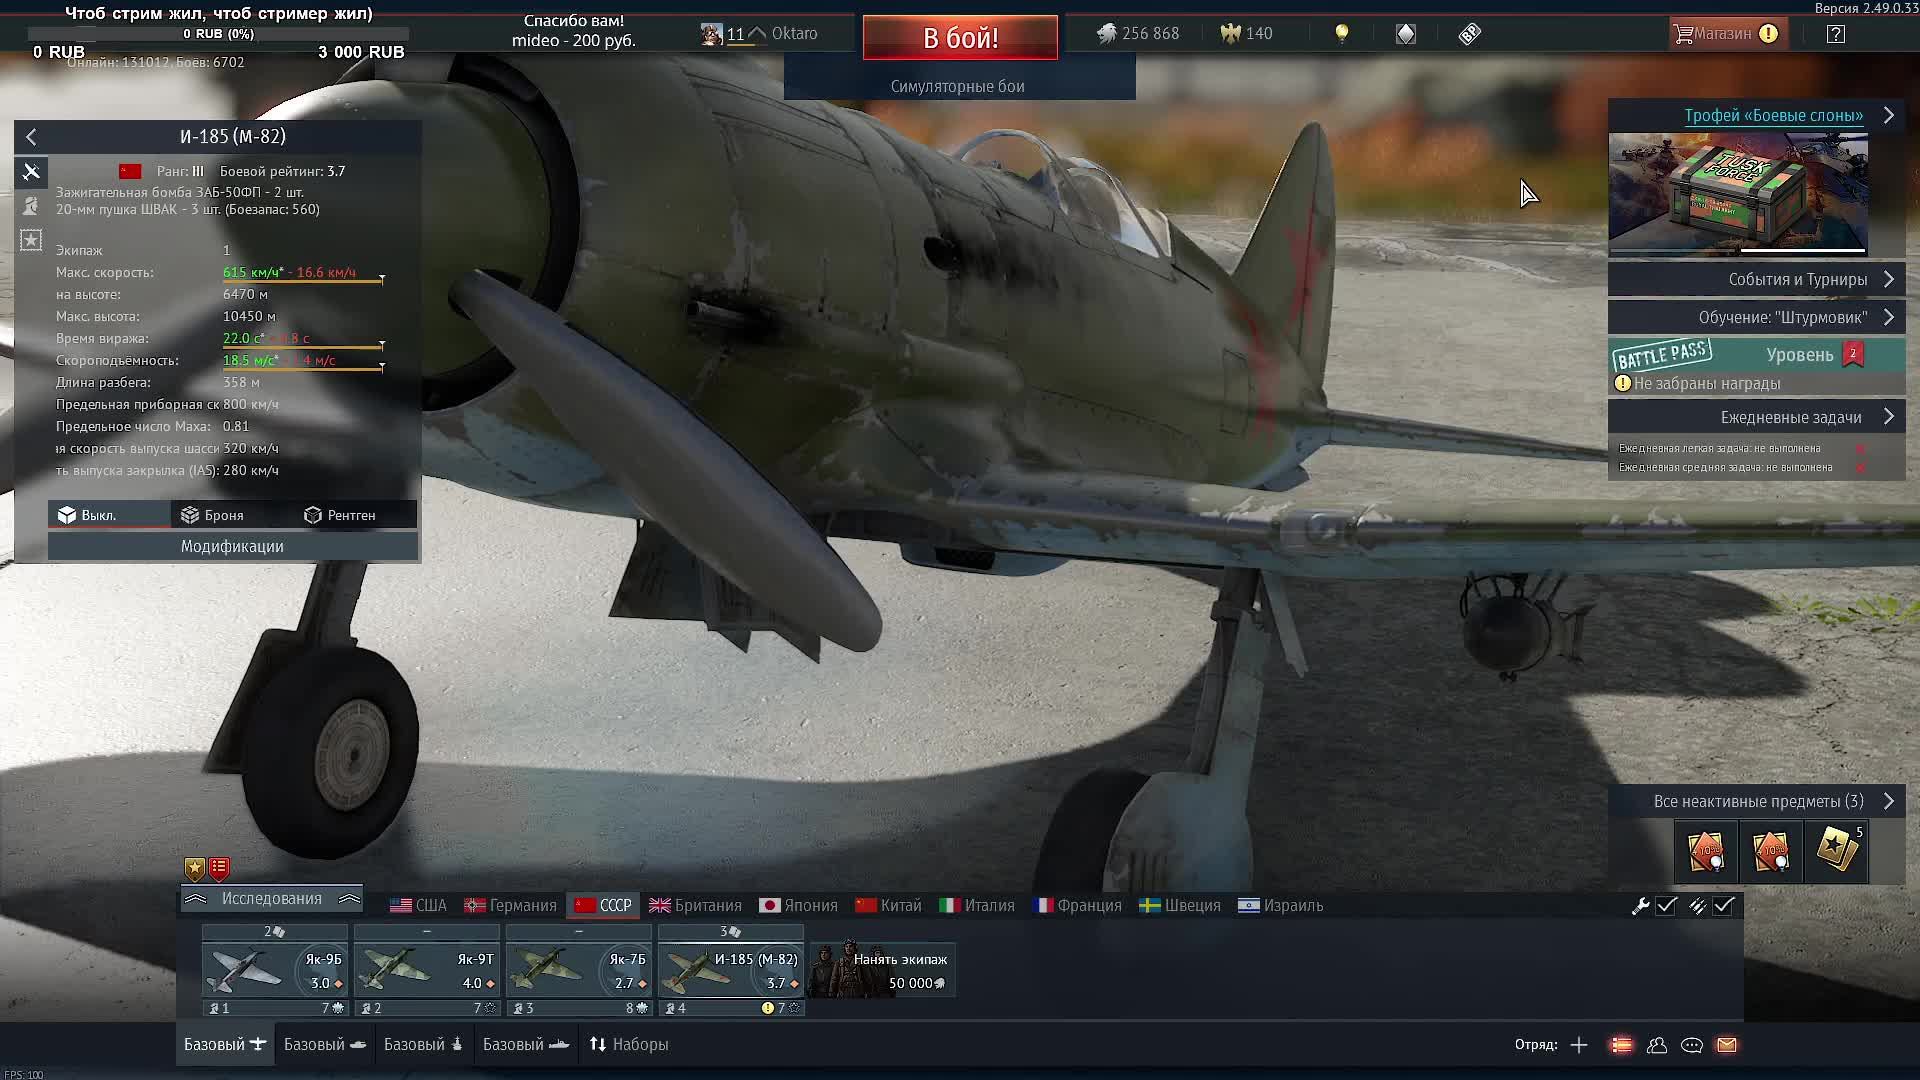
Task: Open the messages envelope icon near Отряд
Action: click(x=1726, y=1045)
